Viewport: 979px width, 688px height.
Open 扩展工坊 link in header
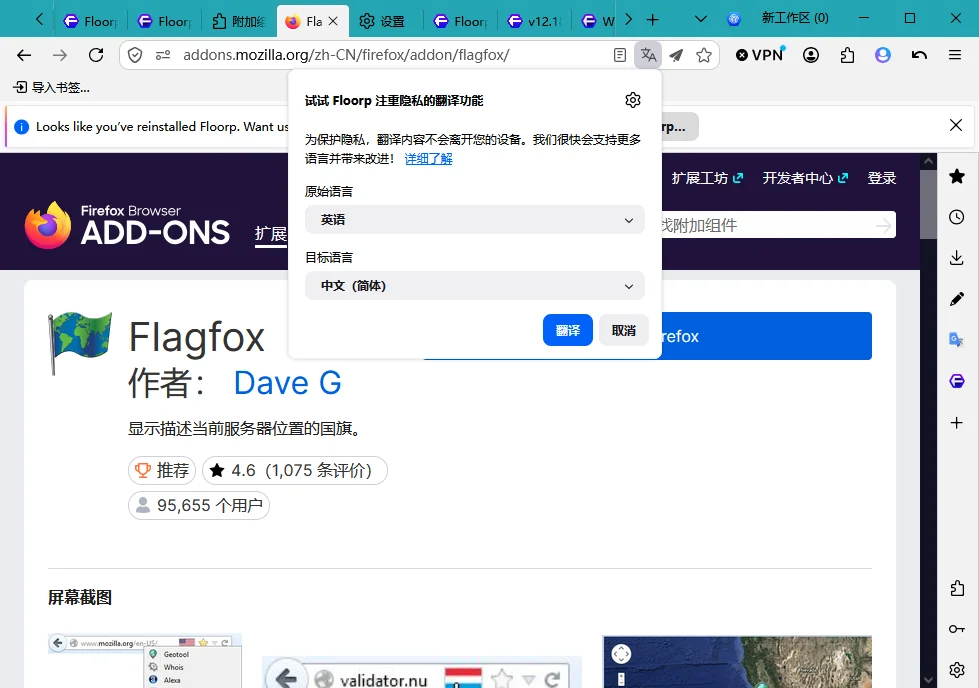click(x=707, y=178)
